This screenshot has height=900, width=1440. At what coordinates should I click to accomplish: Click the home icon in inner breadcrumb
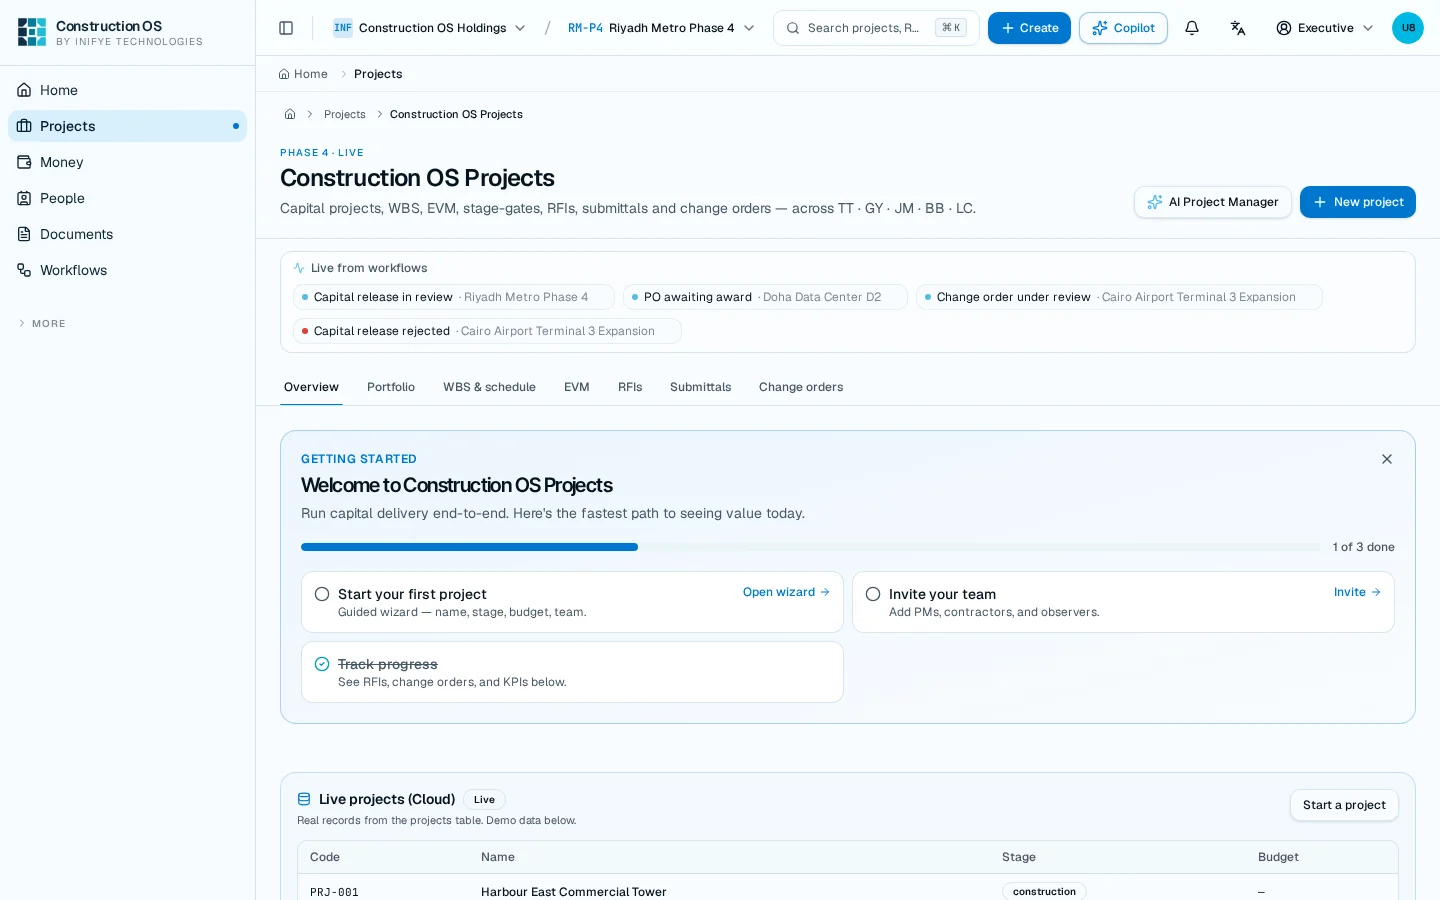pyautogui.click(x=290, y=114)
